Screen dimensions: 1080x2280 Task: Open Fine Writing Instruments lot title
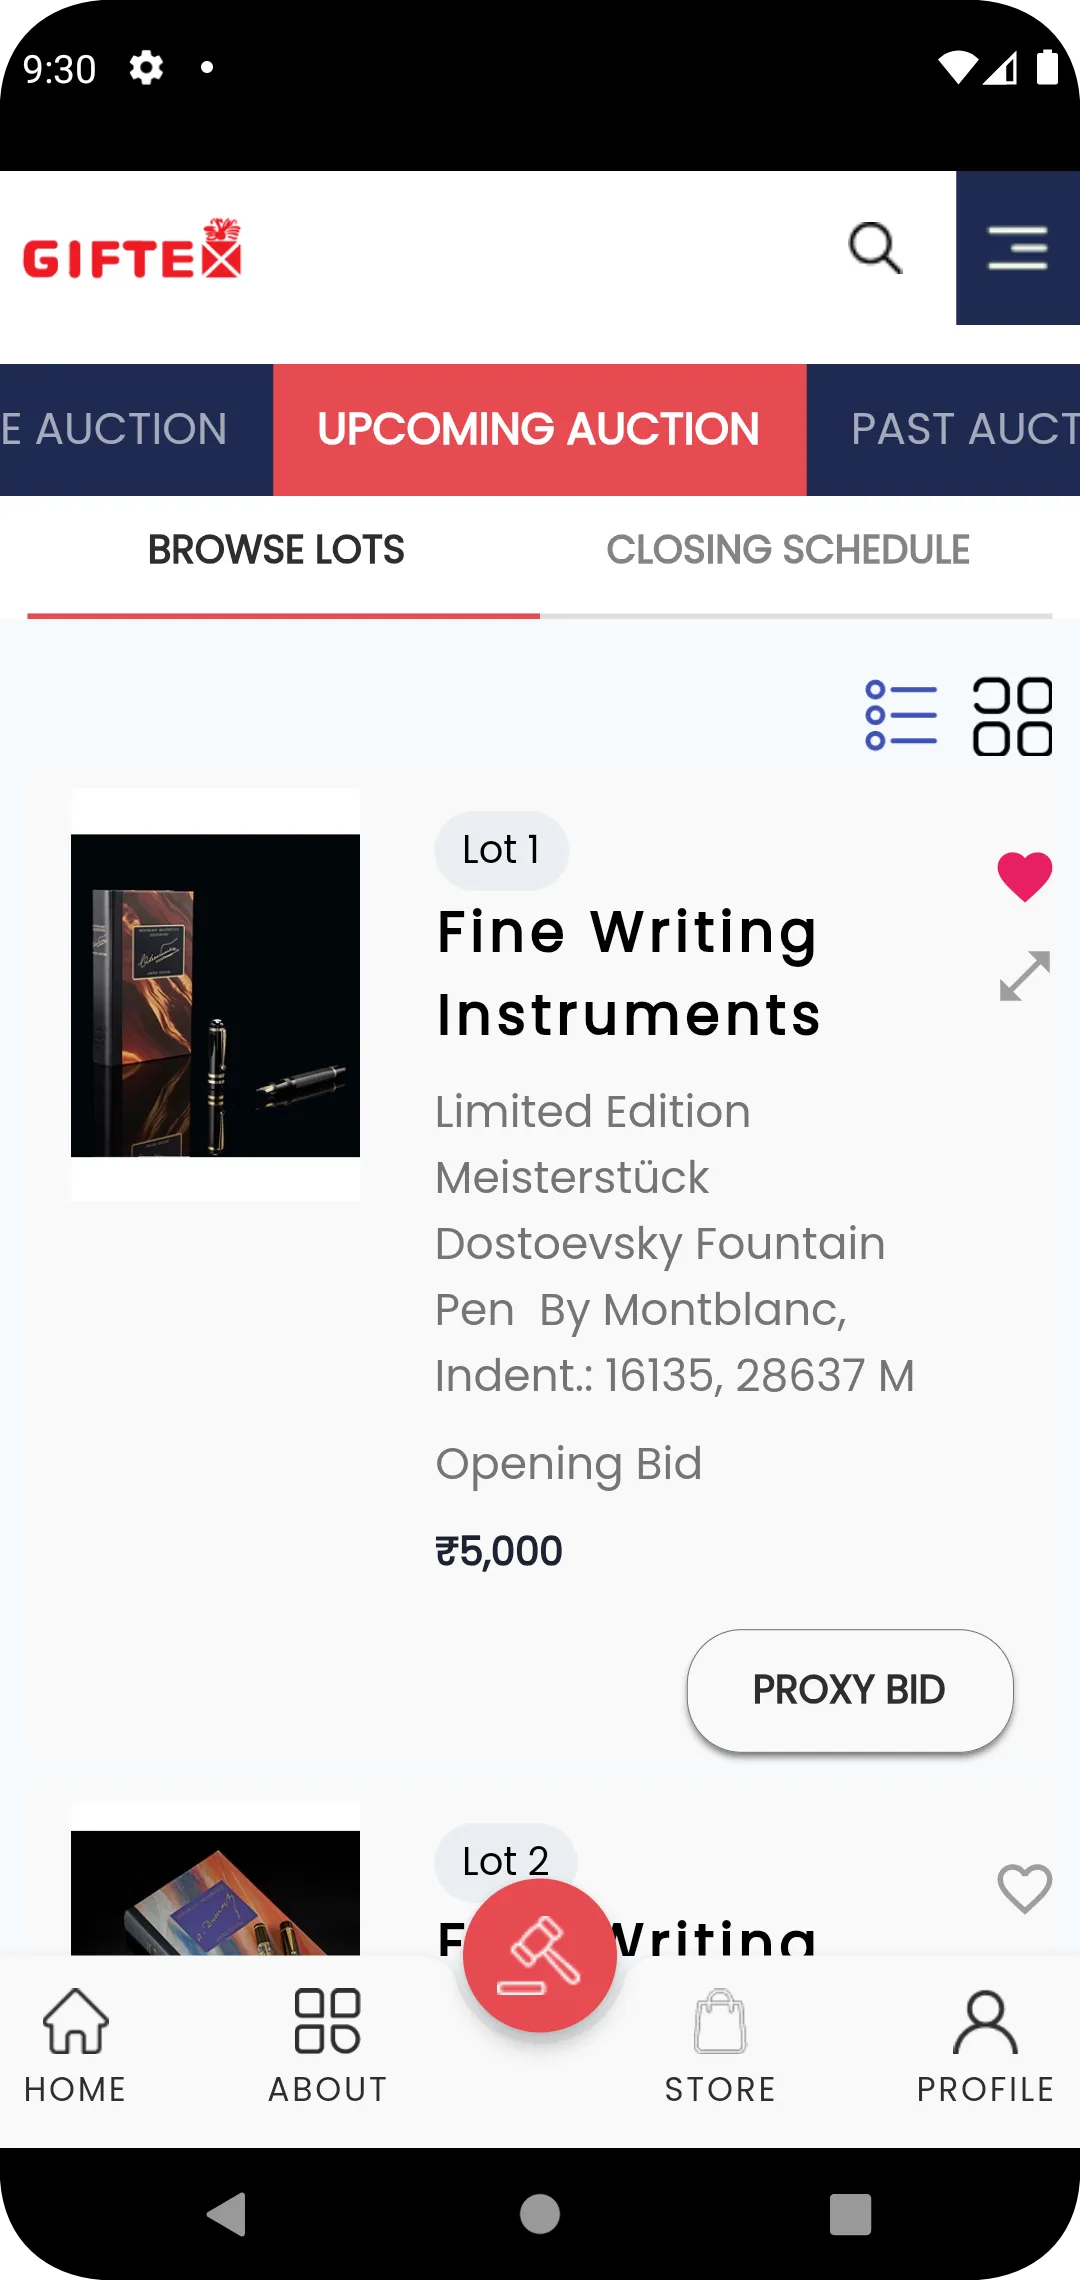coord(629,973)
